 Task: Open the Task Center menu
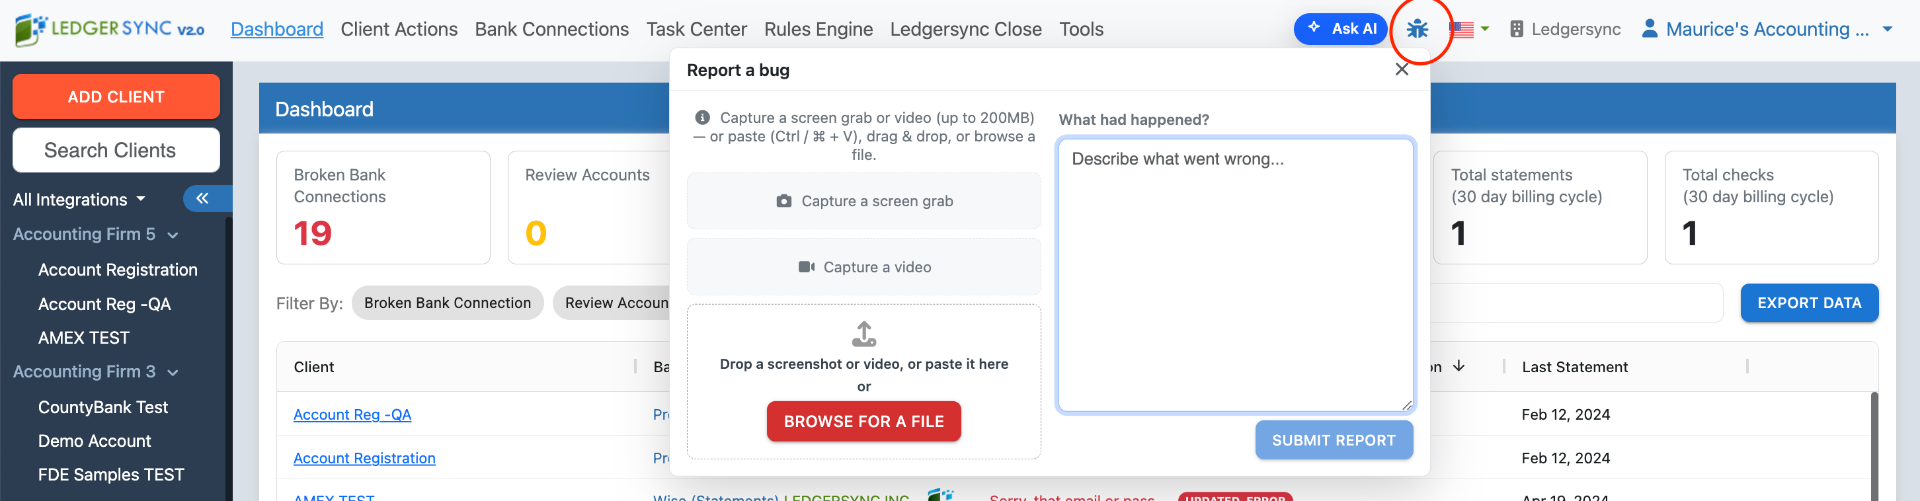[x=697, y=29]
